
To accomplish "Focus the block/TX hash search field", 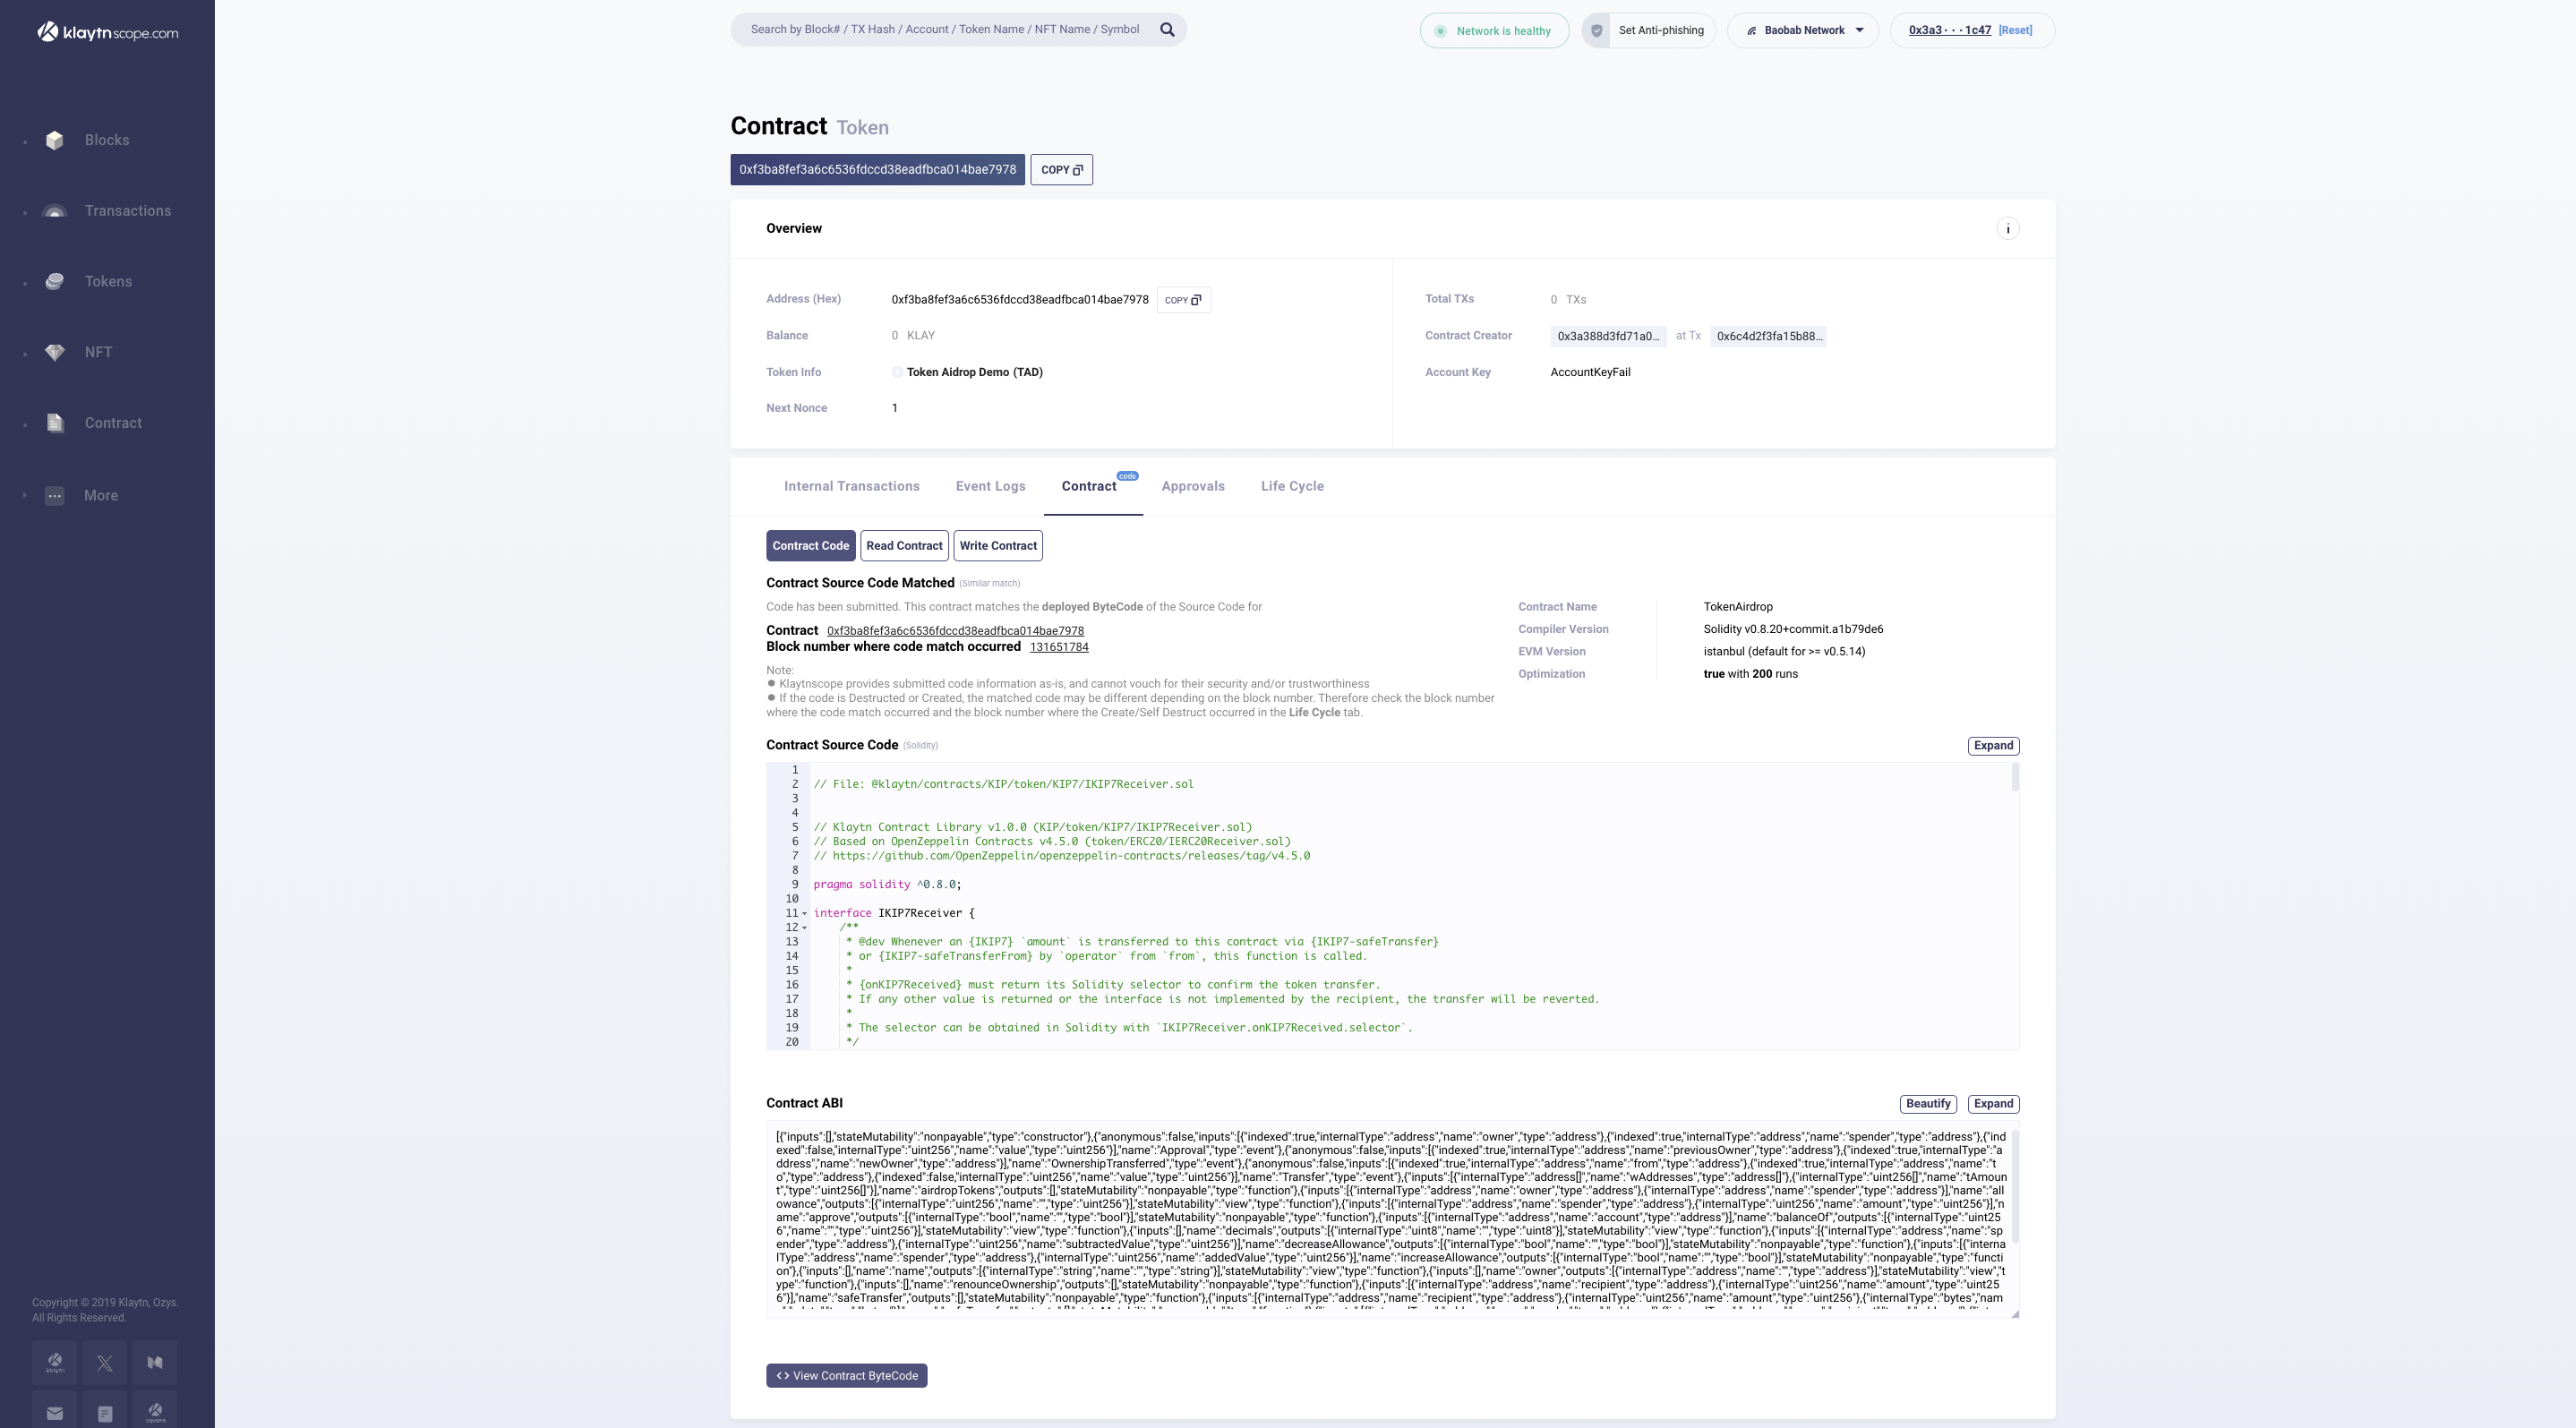I will coord(944,30).
